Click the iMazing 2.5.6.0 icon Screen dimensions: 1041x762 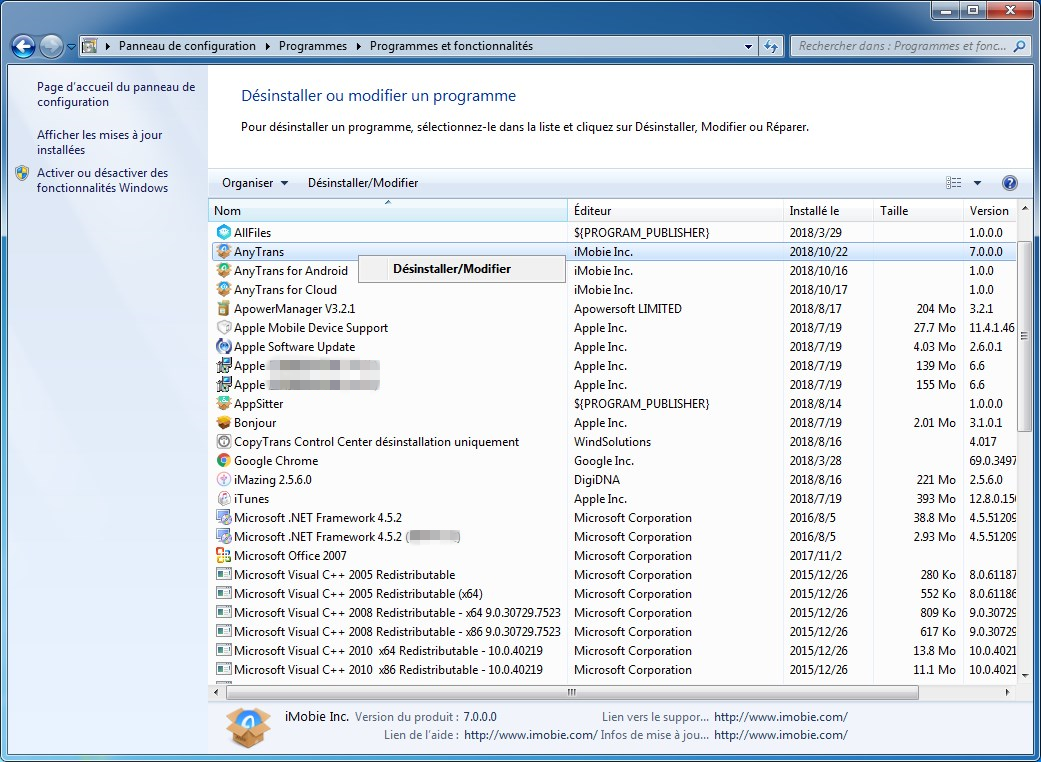tap(224, 479)
